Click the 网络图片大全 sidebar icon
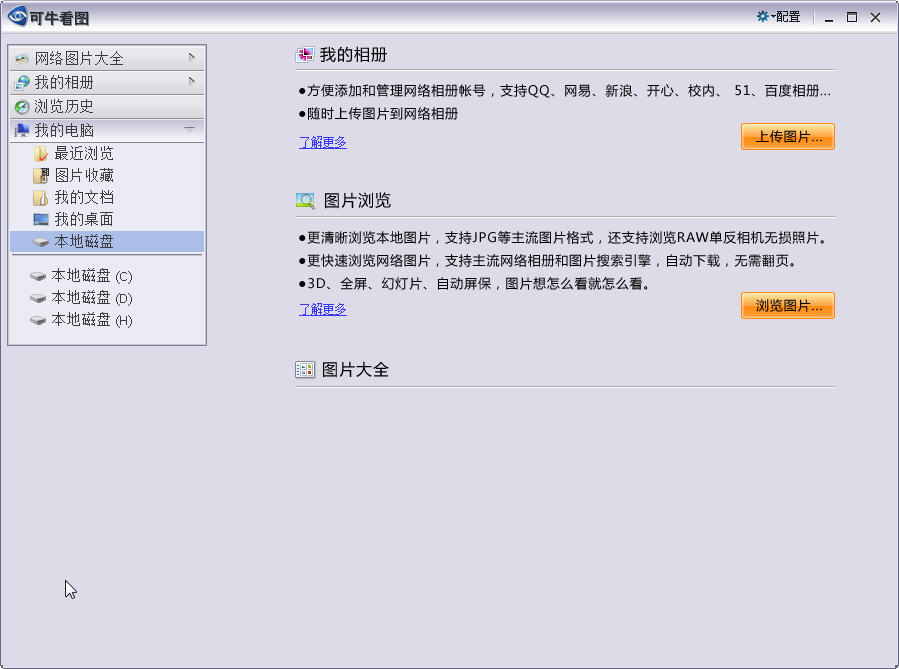899x669 pixels. point(22,58)
